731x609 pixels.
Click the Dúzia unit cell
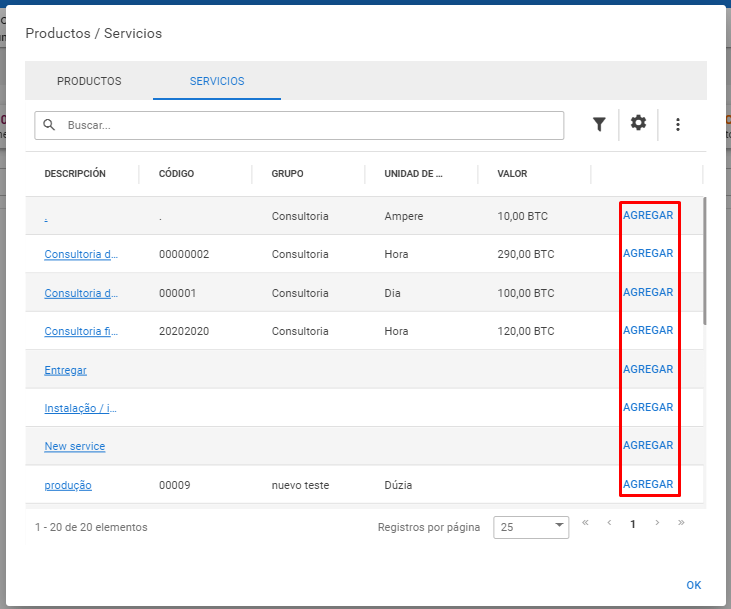[398, 485]
